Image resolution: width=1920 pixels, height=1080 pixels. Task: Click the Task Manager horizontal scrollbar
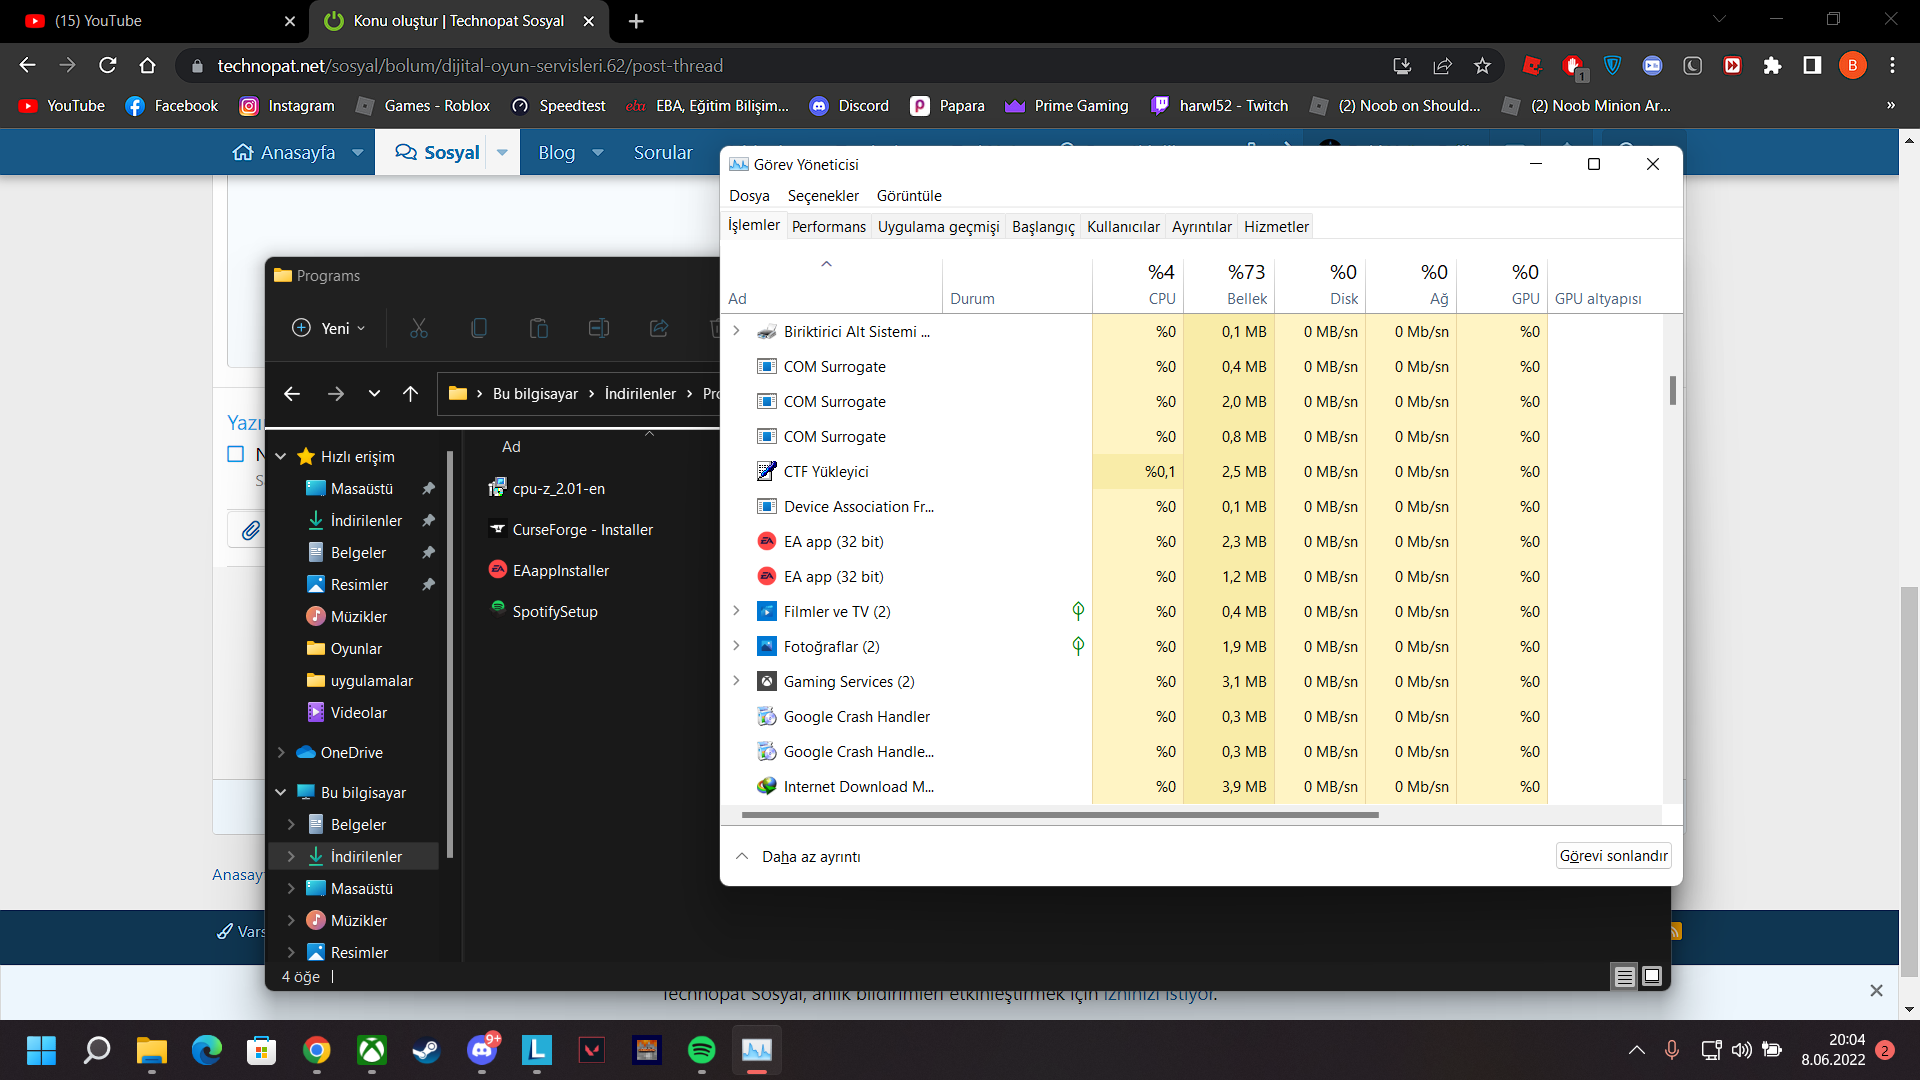1060,815
